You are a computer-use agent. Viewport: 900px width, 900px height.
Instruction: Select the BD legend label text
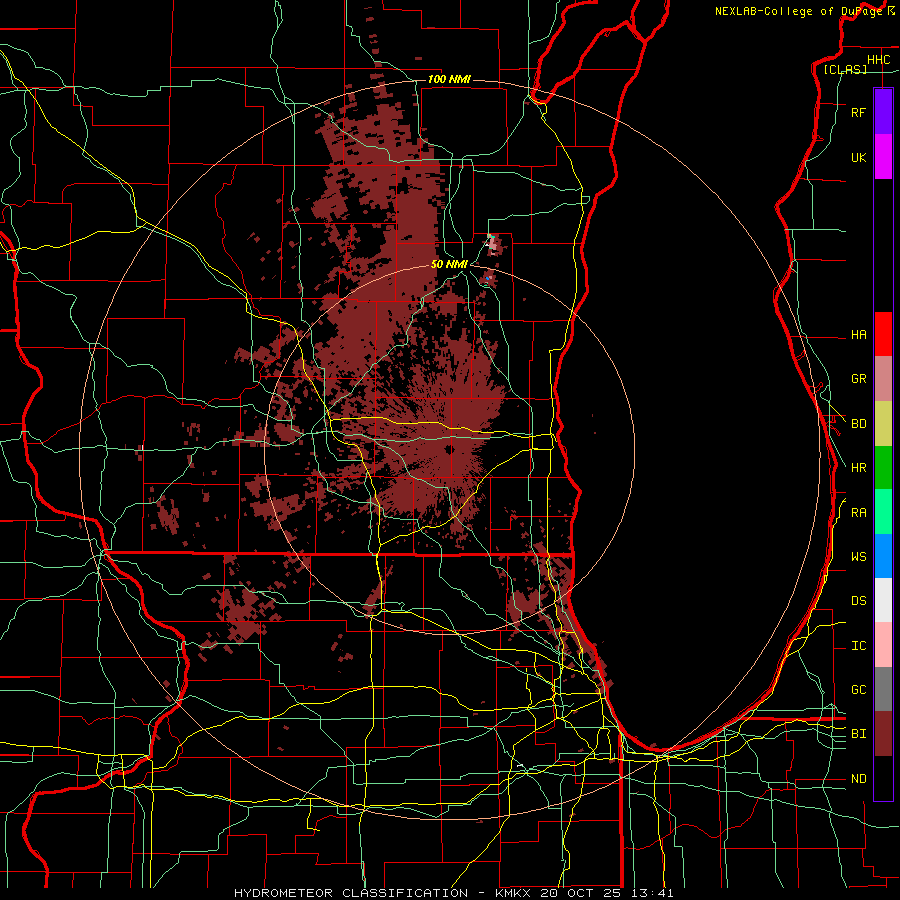pyautogui.click(x=858, y=424)
